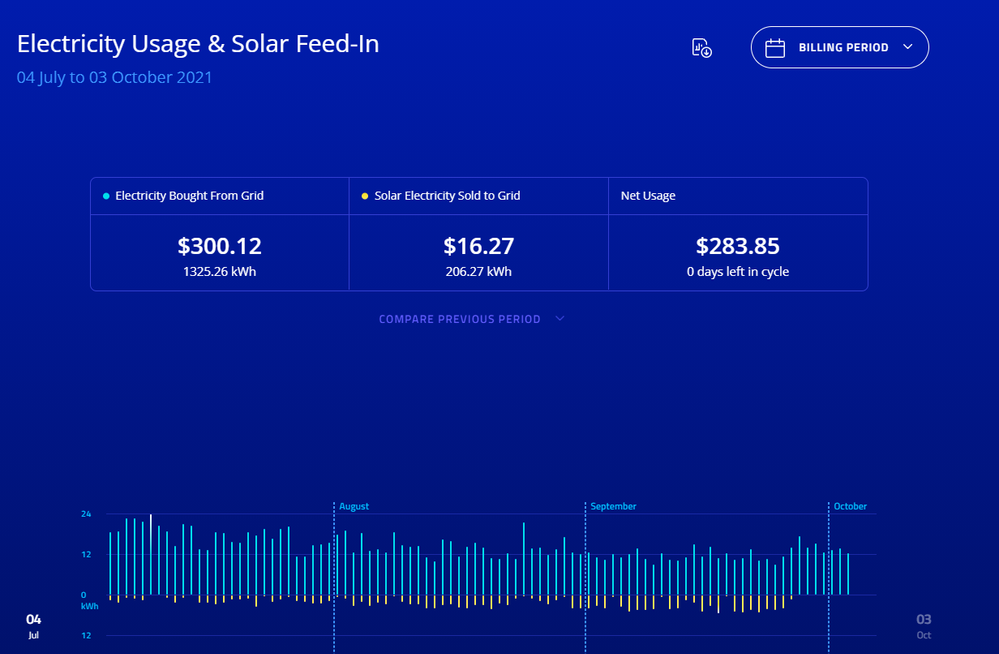Viewport: 999px width, 654px height.
Task: Click the September month marker on chart
Action: tap(613, 506)
